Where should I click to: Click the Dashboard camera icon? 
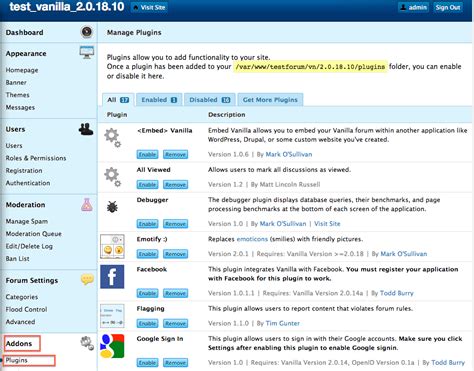(87, 32)
